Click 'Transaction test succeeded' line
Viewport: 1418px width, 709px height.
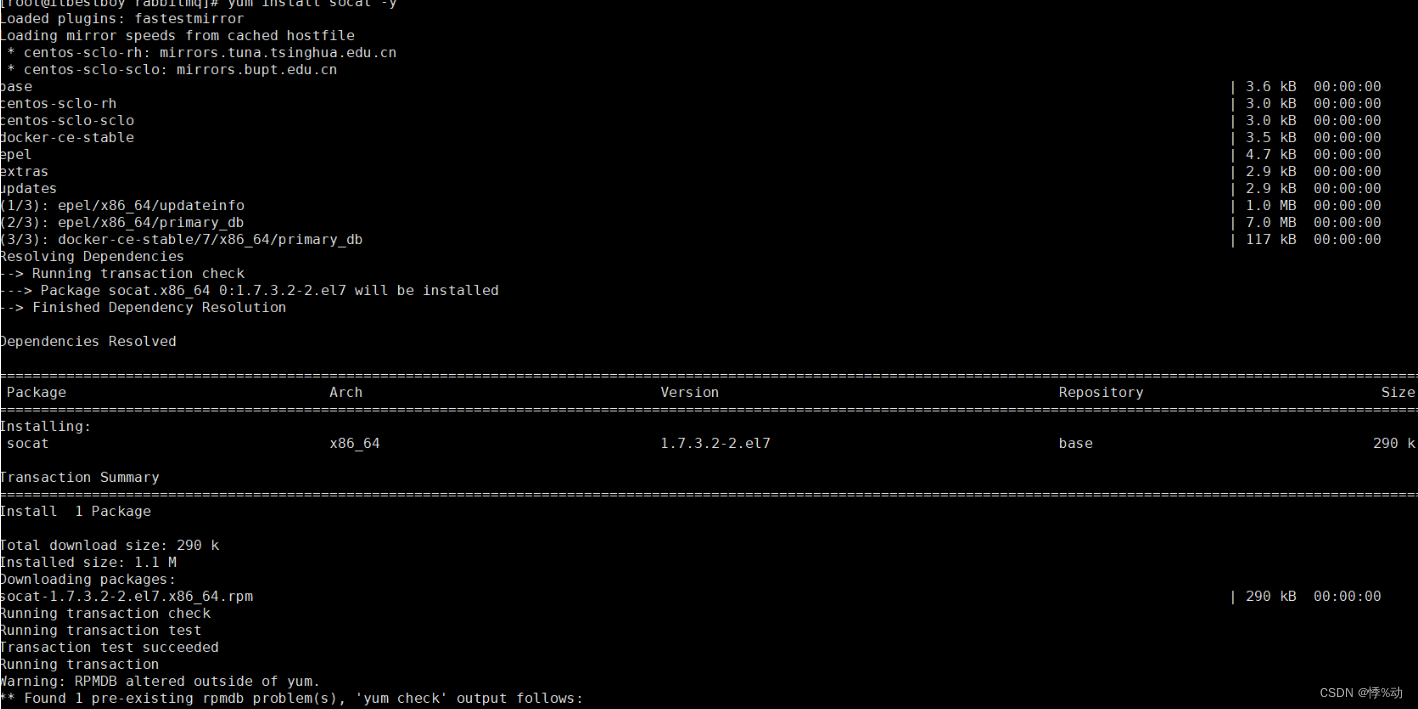click(x=109, y=647)
